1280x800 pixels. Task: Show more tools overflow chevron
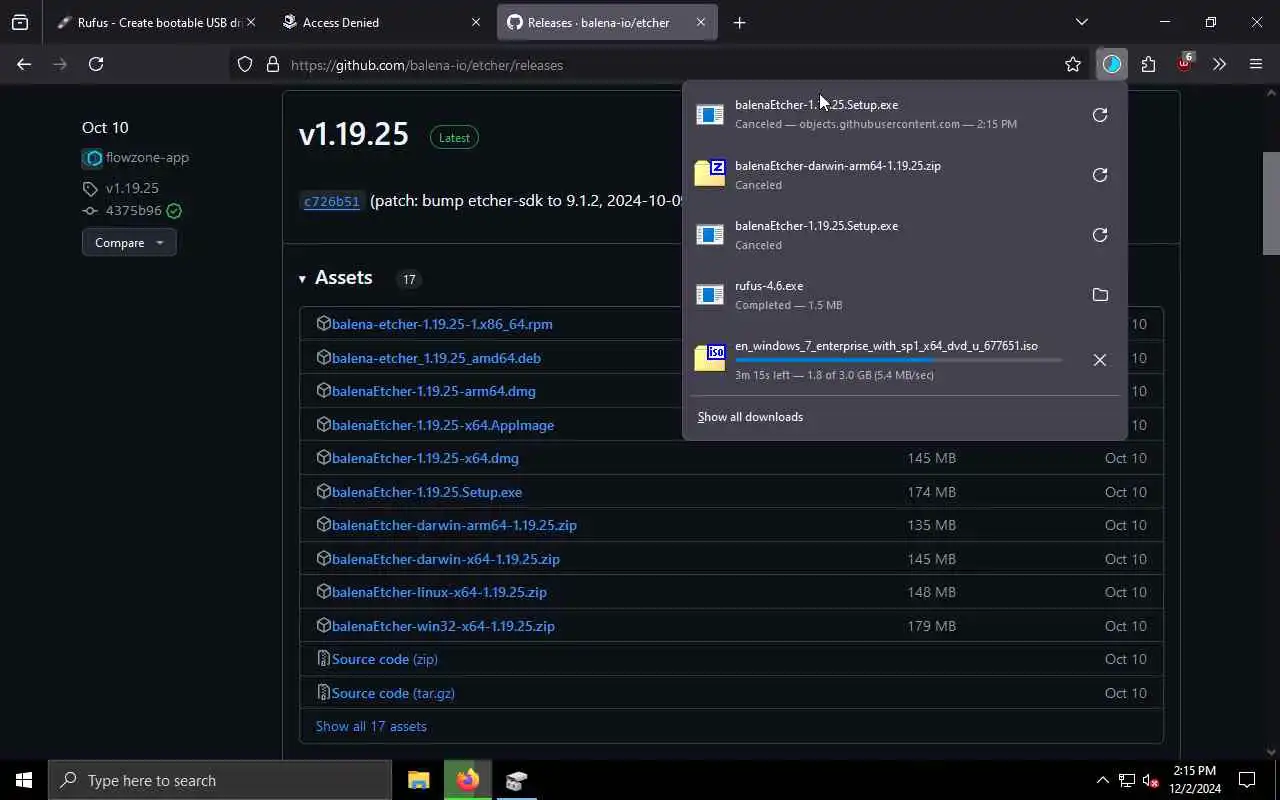click(1219, 65)
